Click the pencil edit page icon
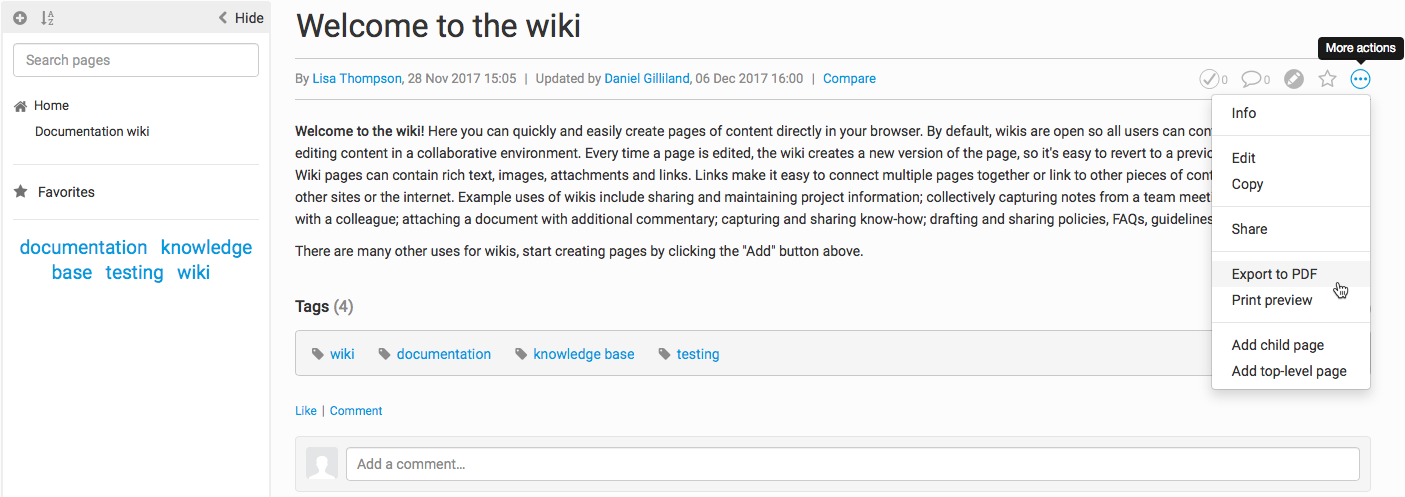The height and width of the screenshot is (497, 1405). pyautogui.click(x=1294, y=79)
